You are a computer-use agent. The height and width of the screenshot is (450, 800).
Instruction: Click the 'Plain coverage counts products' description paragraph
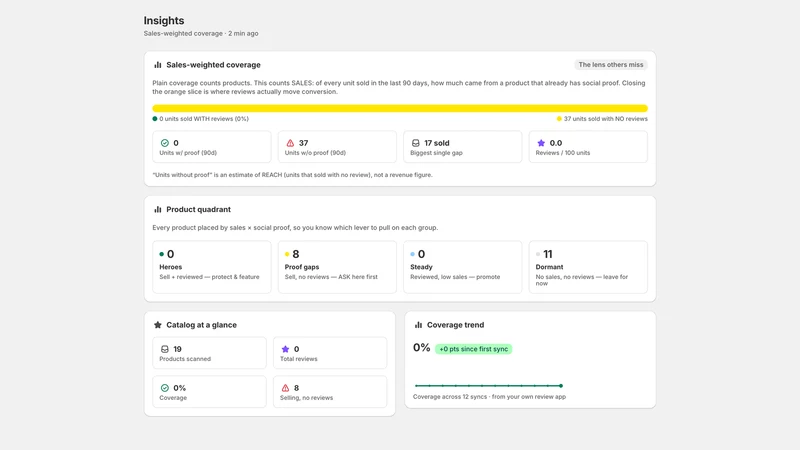pyautogui.click(x=399, y=87)
